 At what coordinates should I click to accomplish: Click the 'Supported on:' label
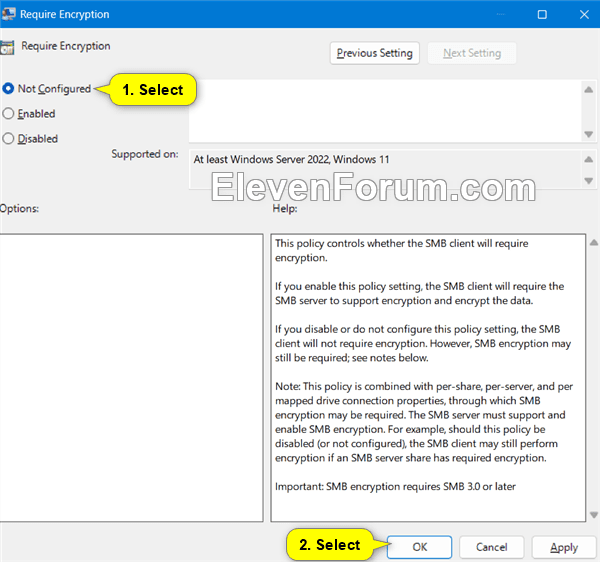[145, 154]
